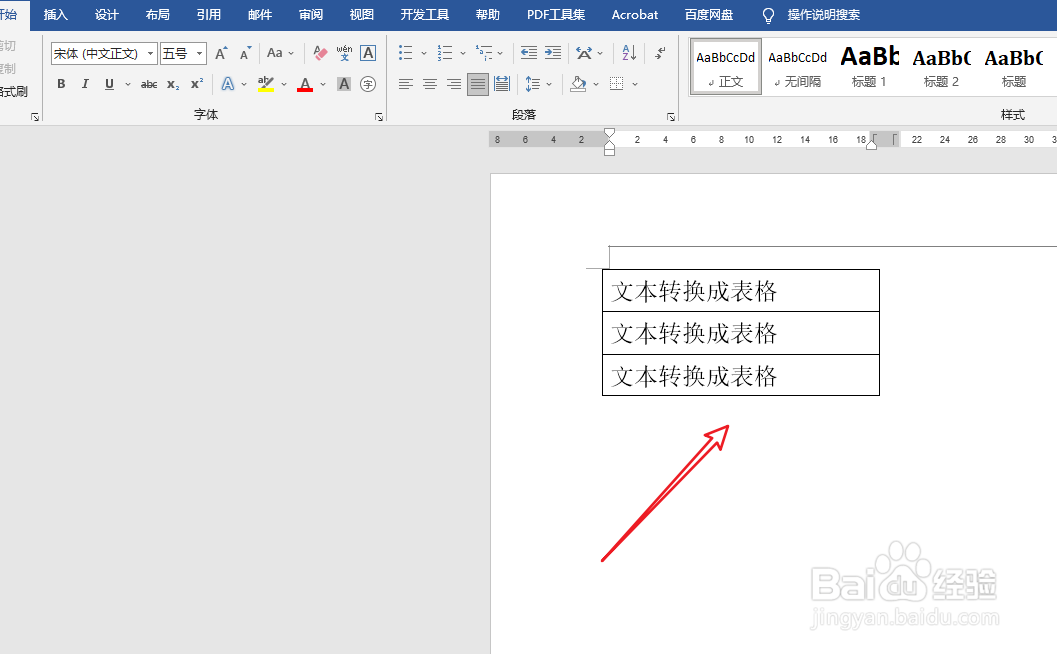1057x654 pixels.
Task: Click the Phonetic Guide icon
Action: coord(344,52)
